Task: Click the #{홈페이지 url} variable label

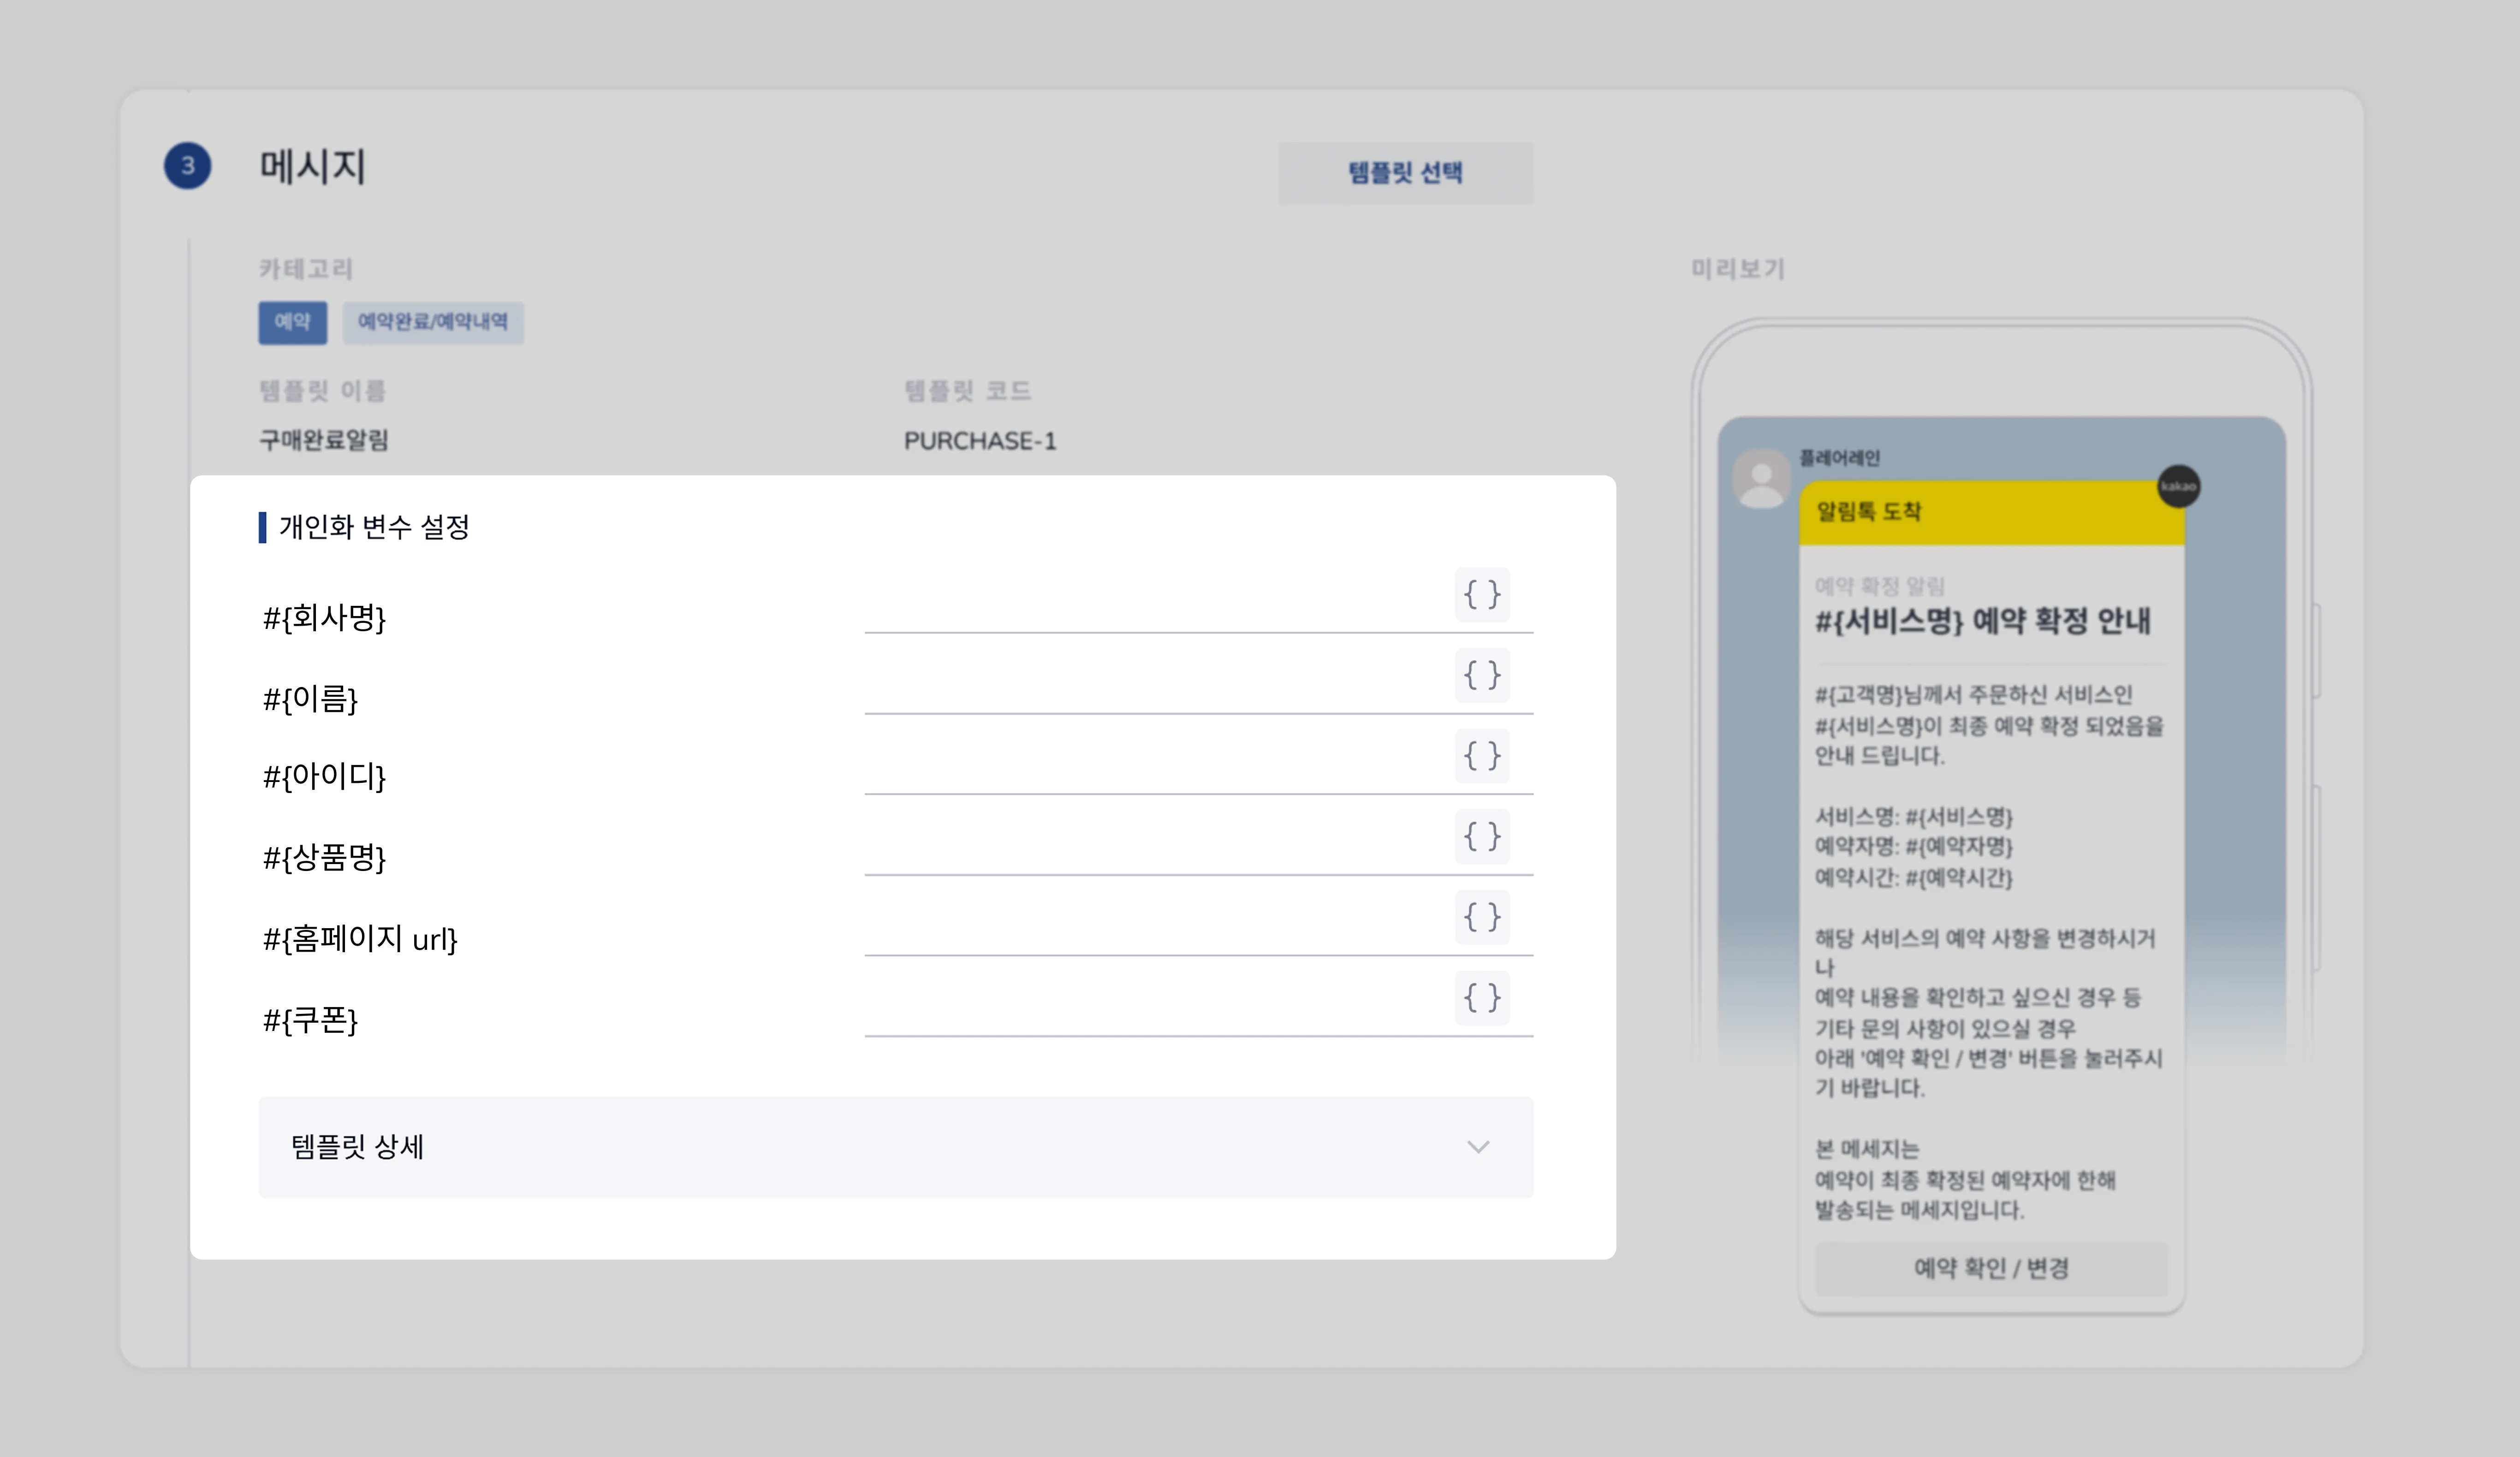Action: pyautogui.click(x=360, y=939)
